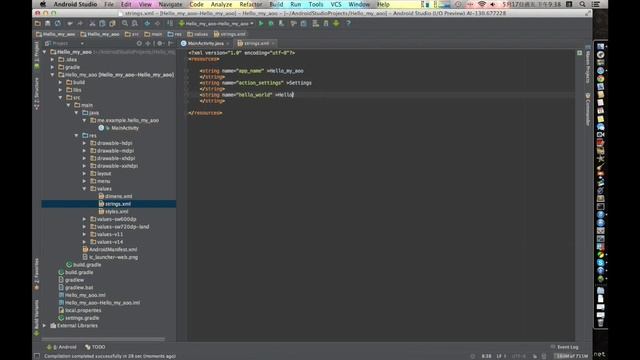This screenshot has width=640, height=360.
Task: Expand the drawable-hdpi folder
Action: pos(84,143)
